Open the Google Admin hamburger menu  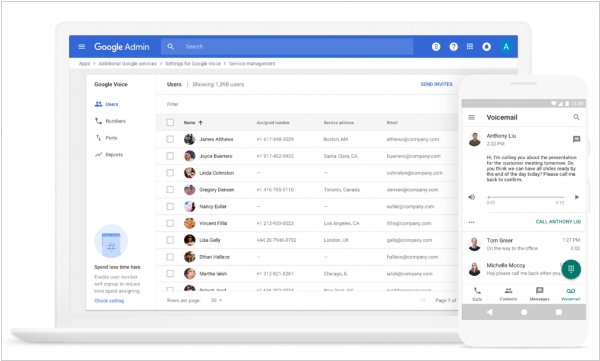click(82, 47)
